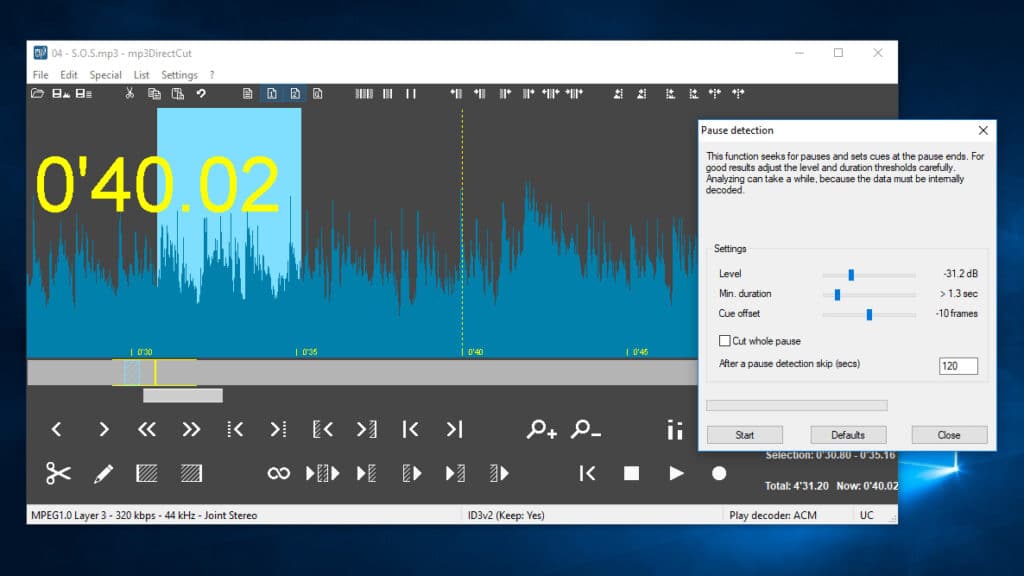This screenshot has width=1024, height=576.
Task: Select the Copy icon in the toolbar
Action: [x=155, y=93]
